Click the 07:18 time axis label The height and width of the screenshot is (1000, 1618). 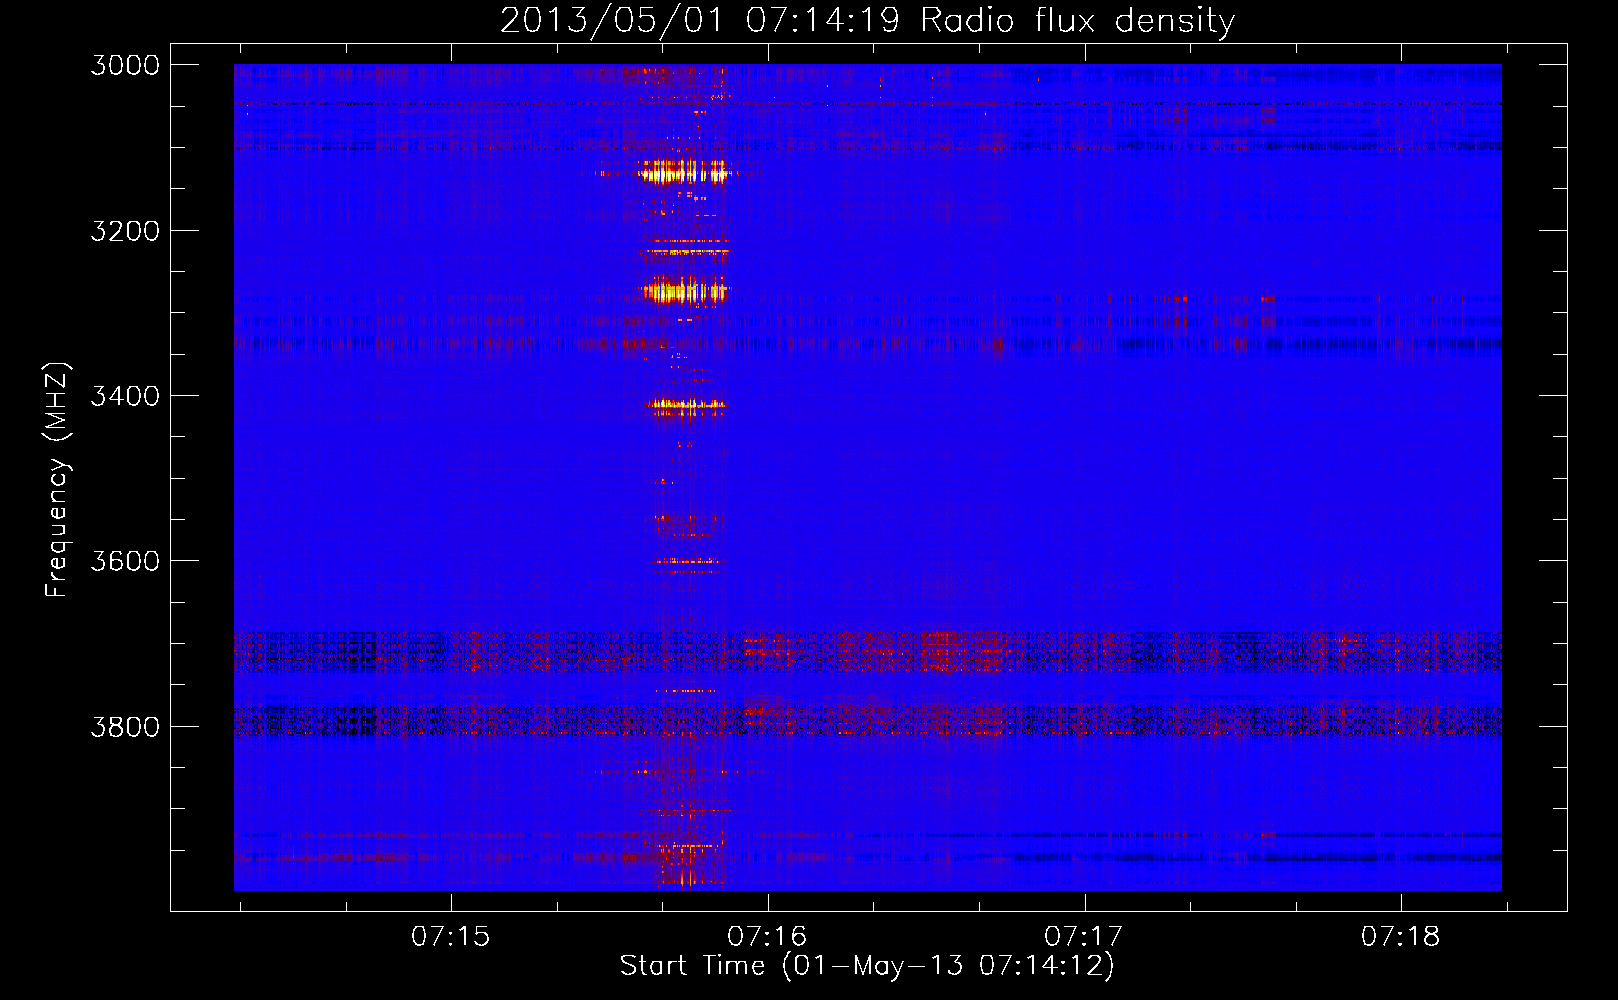(x=1401, y=936)
